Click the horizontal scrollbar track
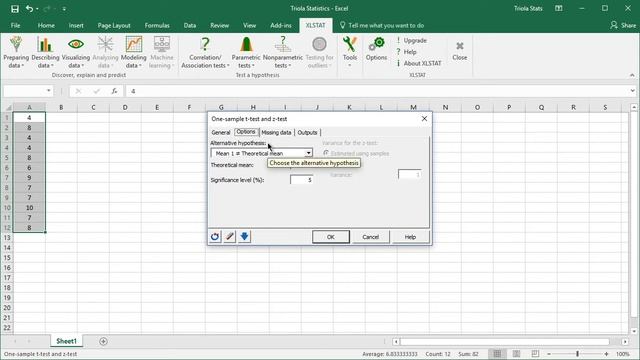 click(504, 341)
